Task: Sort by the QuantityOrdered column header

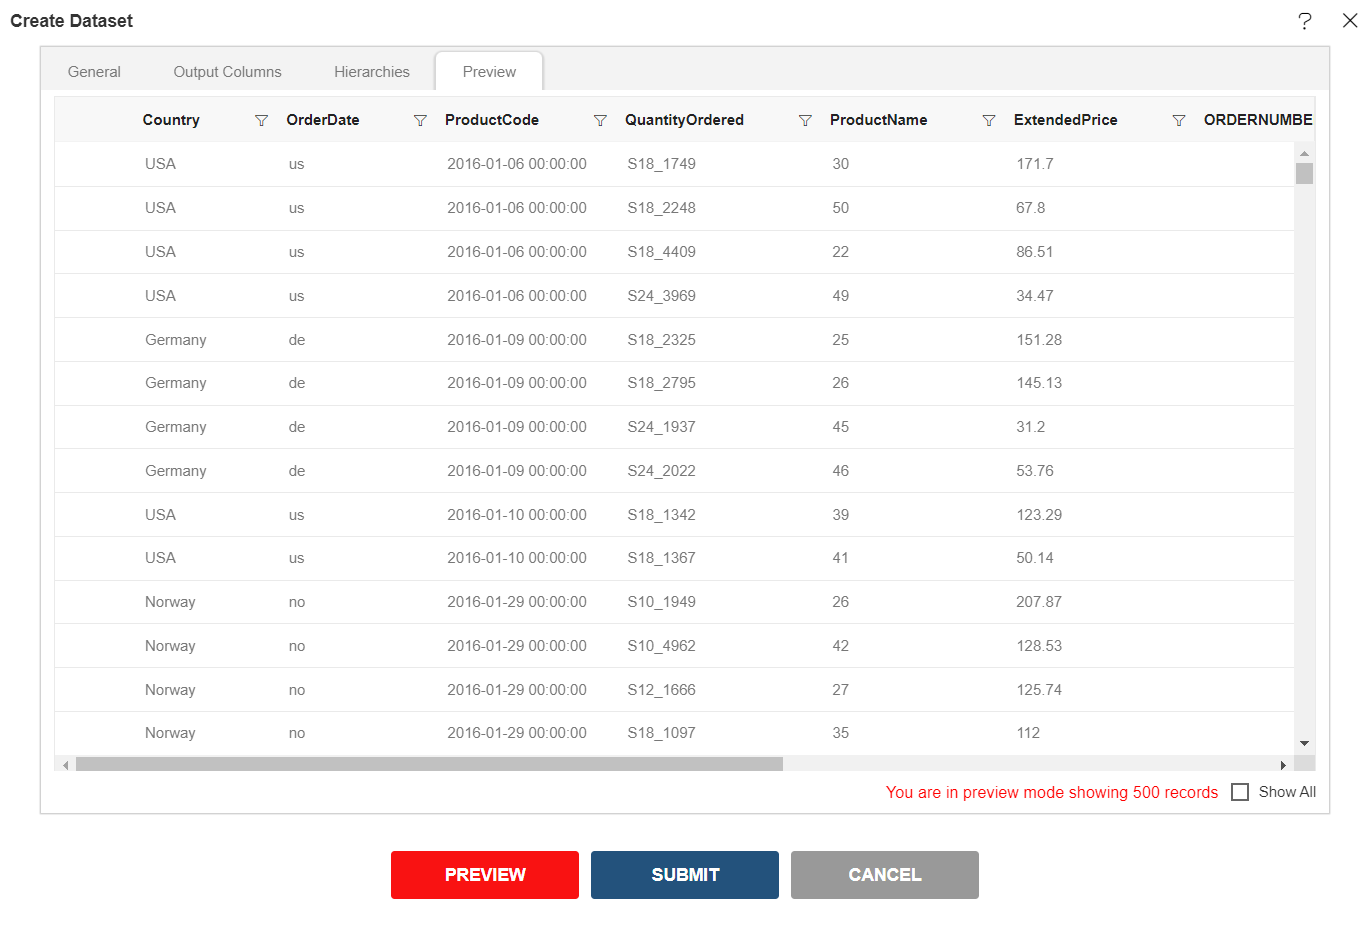Action: (684, 120)
